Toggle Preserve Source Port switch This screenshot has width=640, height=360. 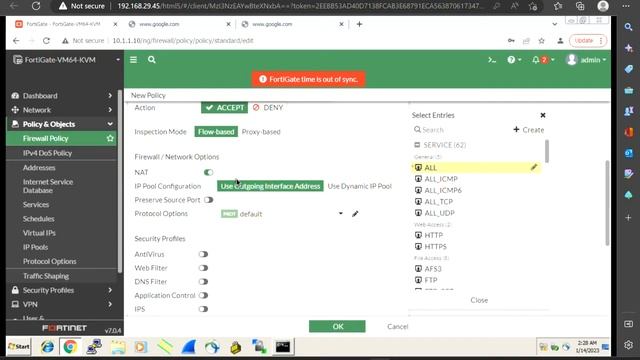[208, 200]
